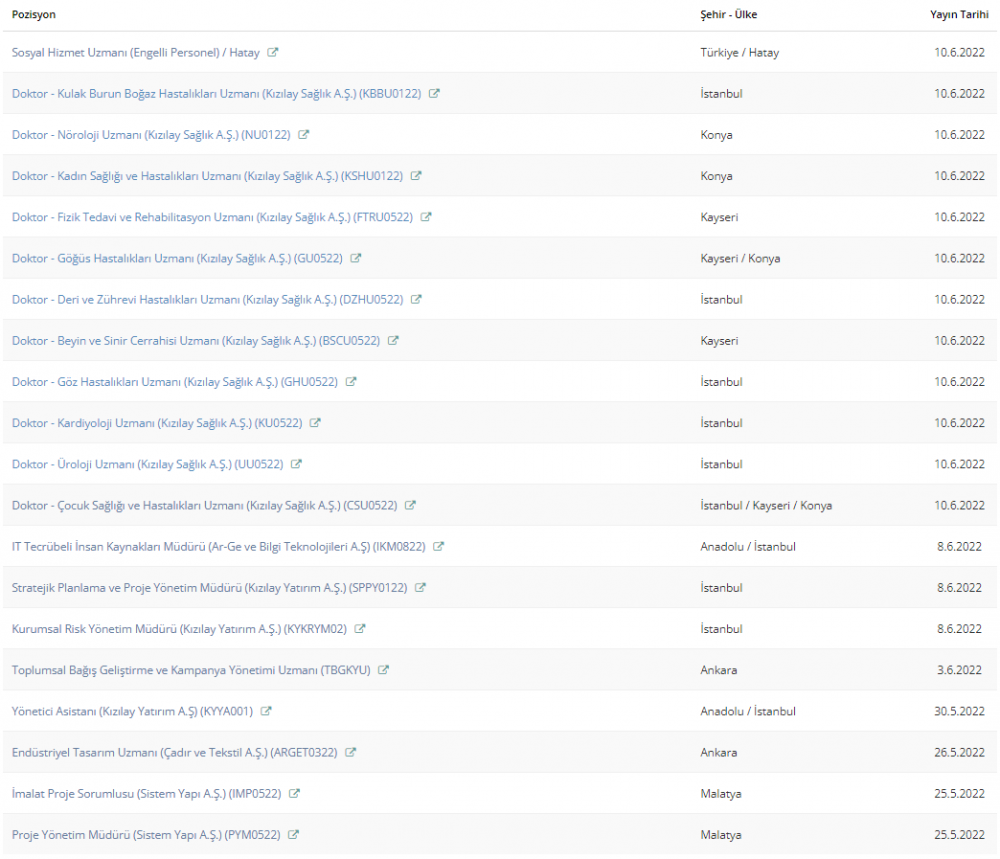Click the Şehir - Ülke column header
1000x859 pixels.
coord(728,15)
